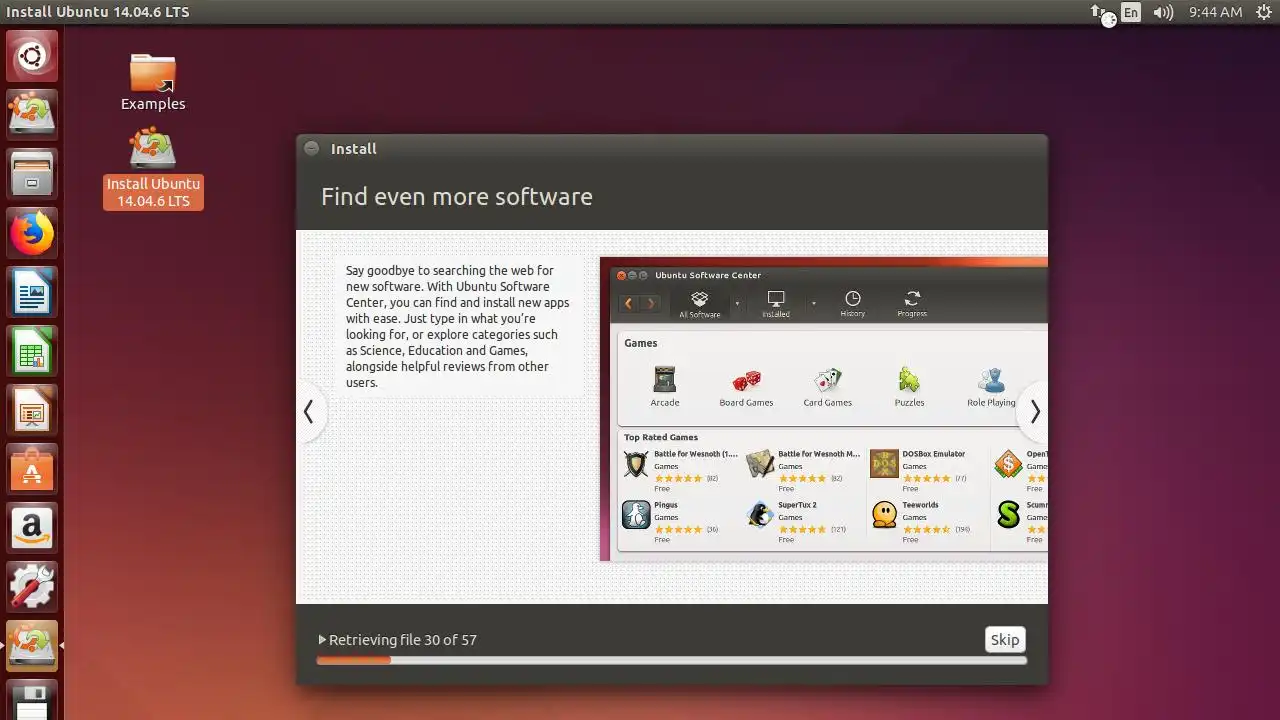Screen dimensions: 1280x720
Task: Click back arrow in Software Center image
Action: [629, 303]
